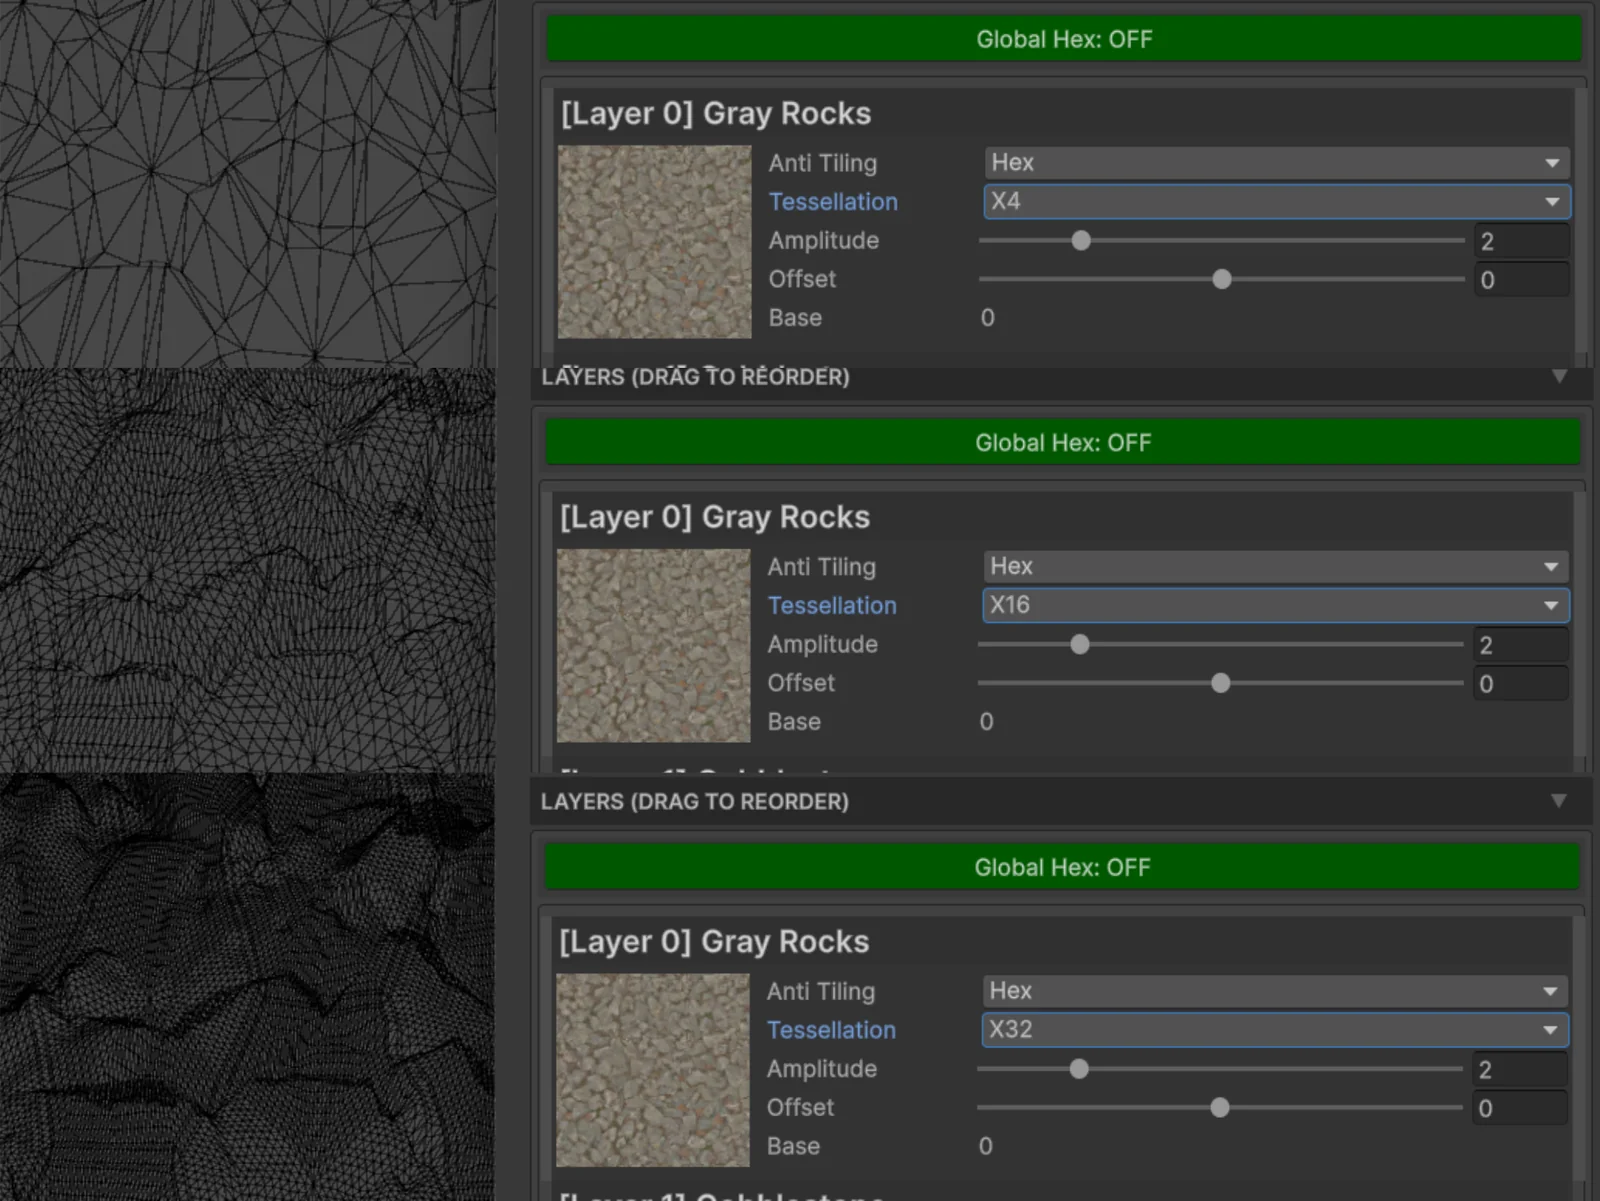Screen dimensions: 1600x1201
Task: Click the Amplitude value field in X16 panel
Action: [x=1520, y=645]
